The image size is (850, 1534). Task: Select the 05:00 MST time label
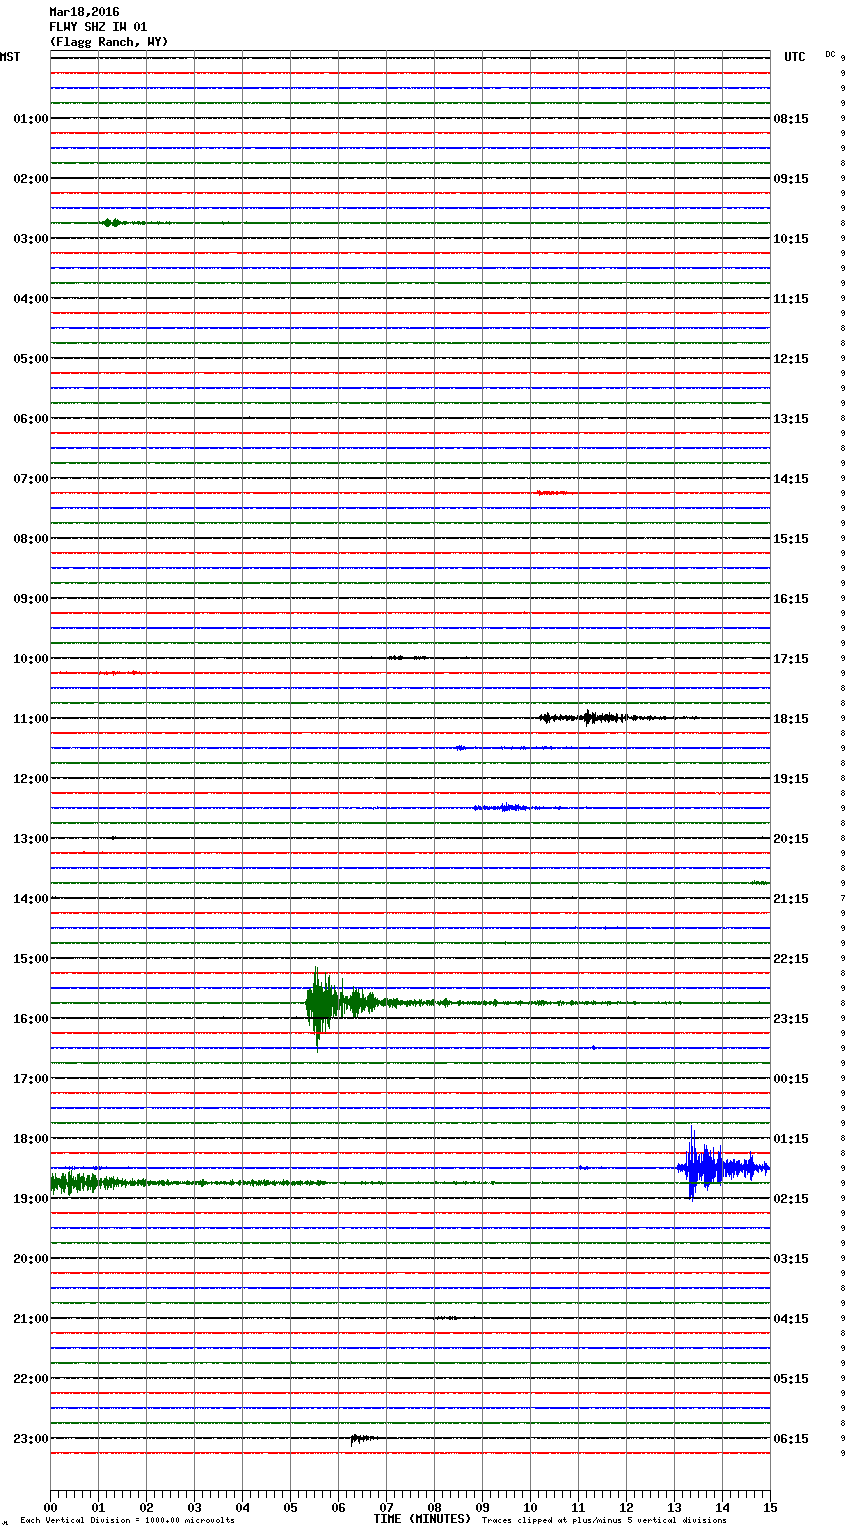tap(31, 358)
